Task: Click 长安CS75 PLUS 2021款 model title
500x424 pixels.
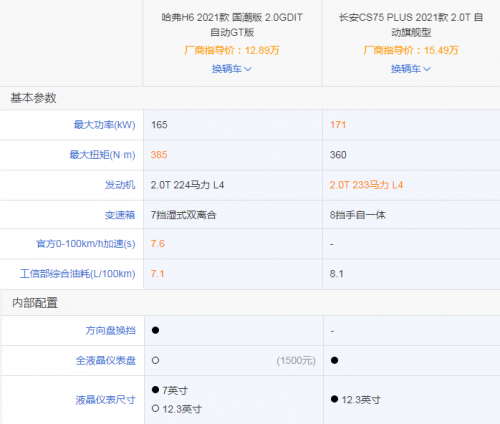Action: 411,25
